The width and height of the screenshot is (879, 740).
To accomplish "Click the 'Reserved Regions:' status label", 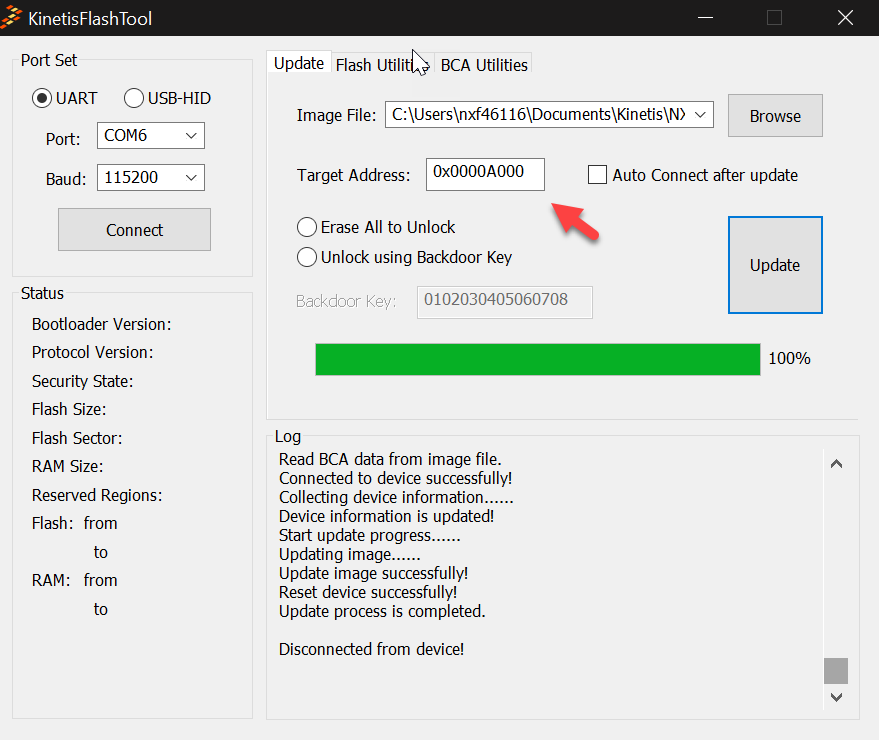I will (97, 495).
